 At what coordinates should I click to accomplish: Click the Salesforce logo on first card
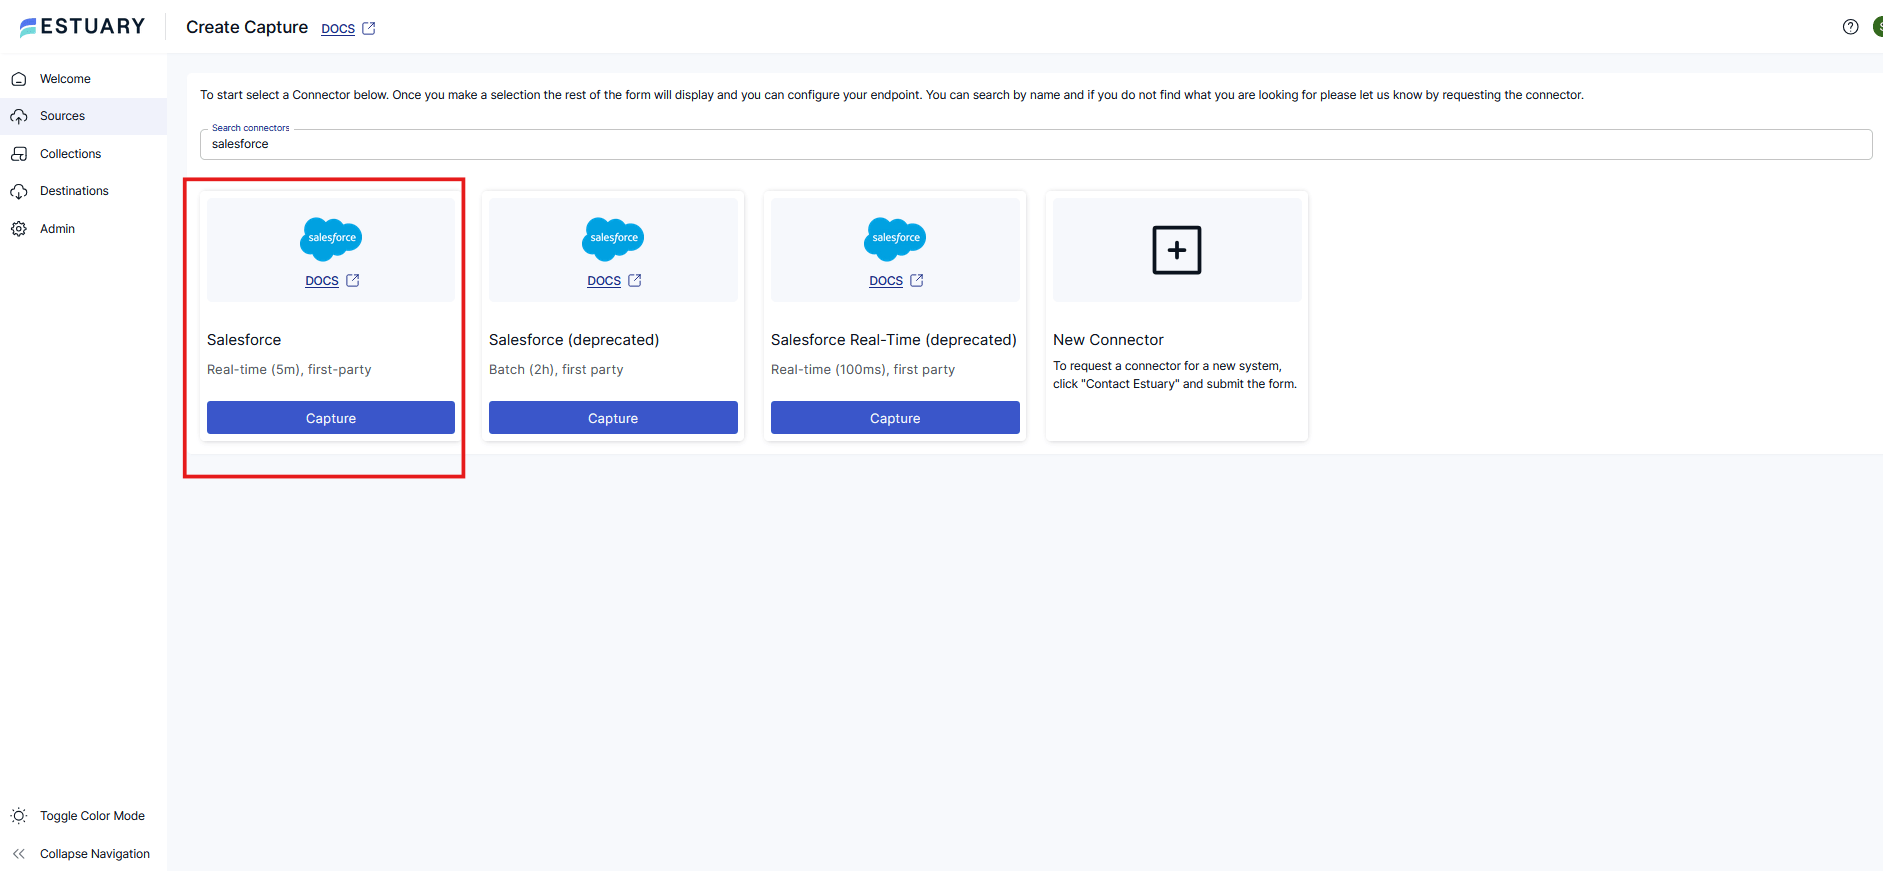331,238
